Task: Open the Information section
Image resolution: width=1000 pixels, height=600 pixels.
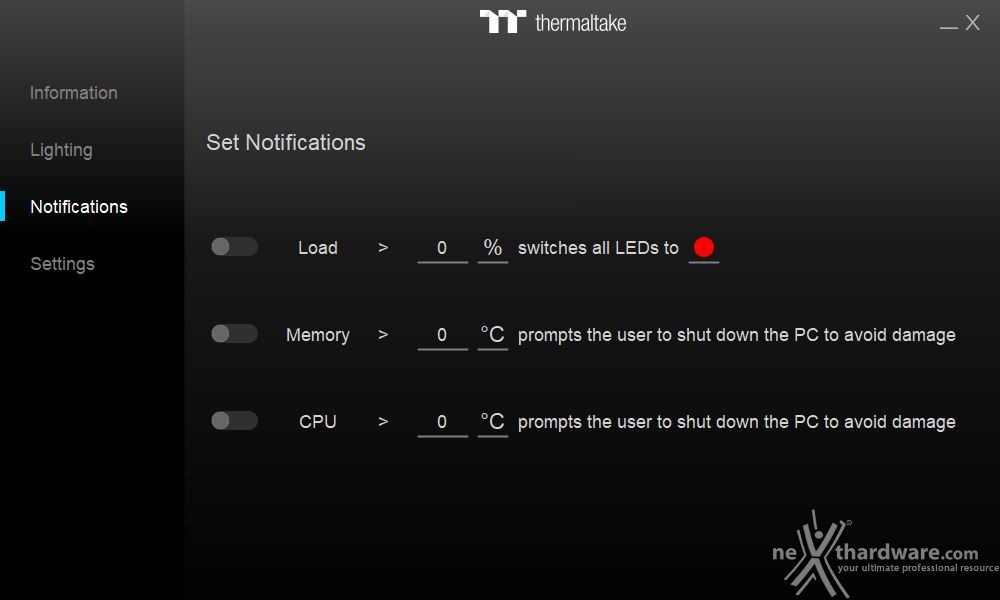Action: [74, 93]
